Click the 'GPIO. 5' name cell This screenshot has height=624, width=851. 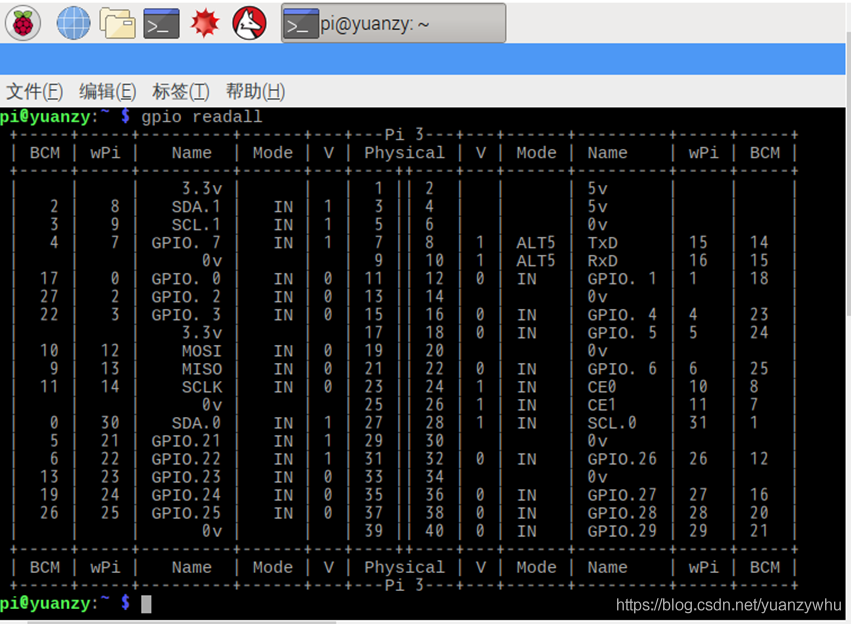(x=622, y=333)
